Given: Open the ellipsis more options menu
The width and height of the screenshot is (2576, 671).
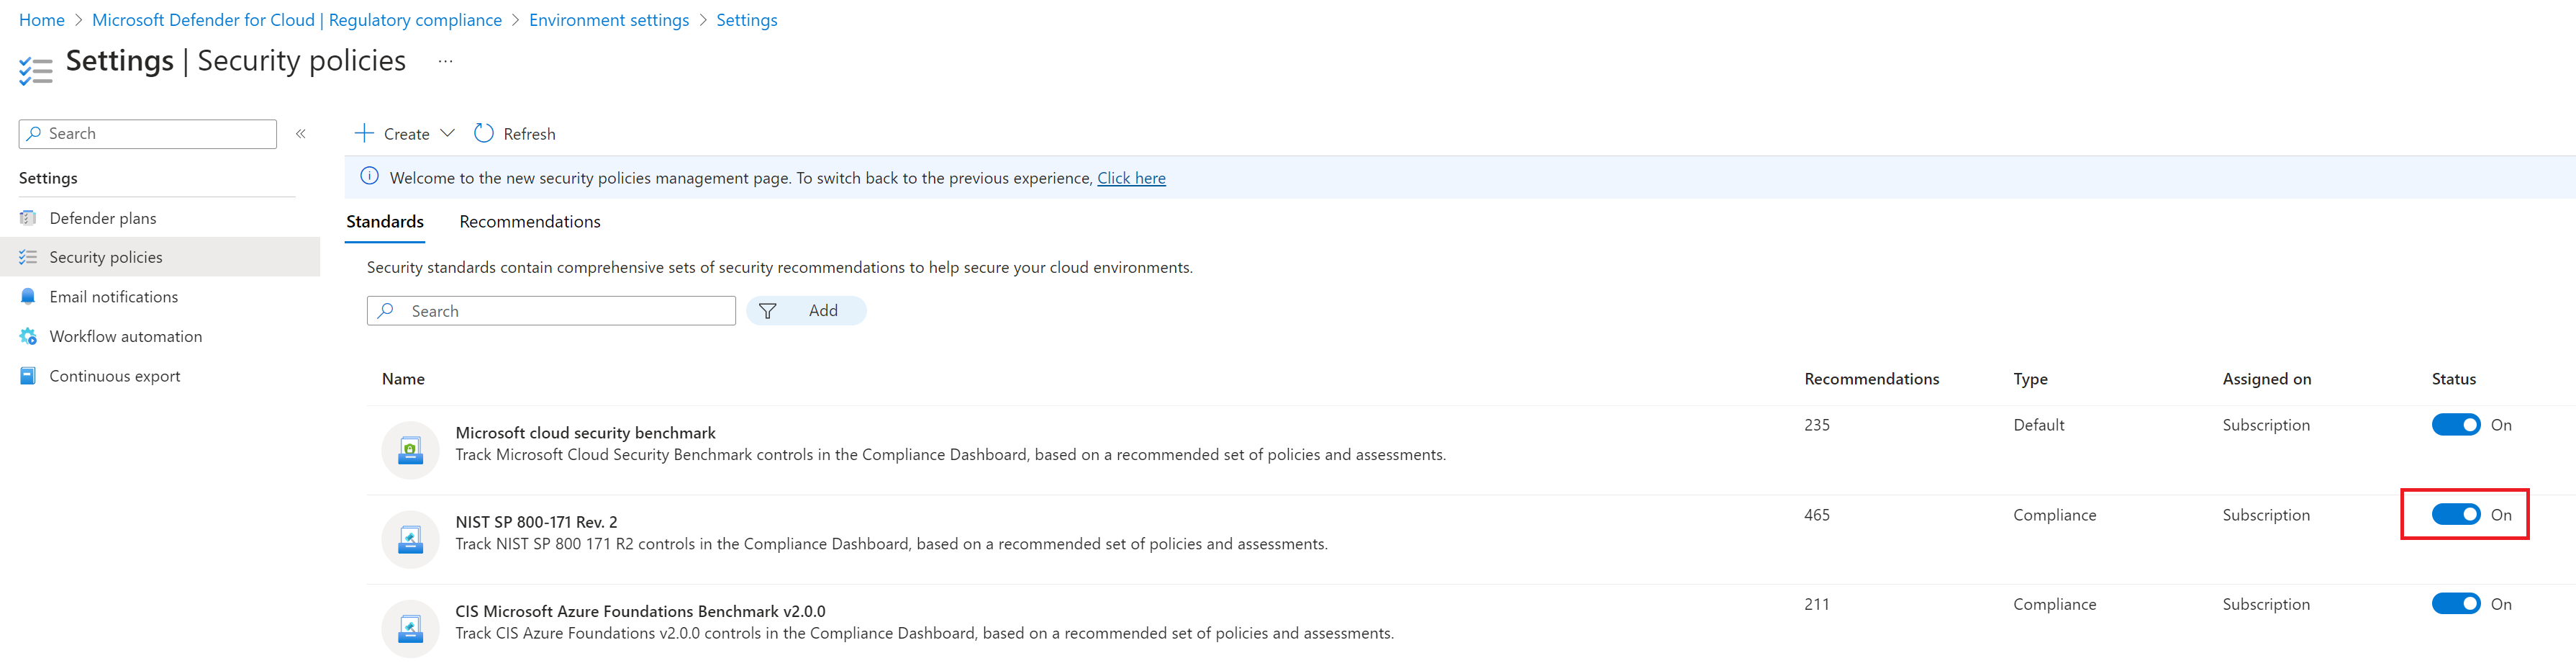Looking at the screenshot, I should coord(446,62).
